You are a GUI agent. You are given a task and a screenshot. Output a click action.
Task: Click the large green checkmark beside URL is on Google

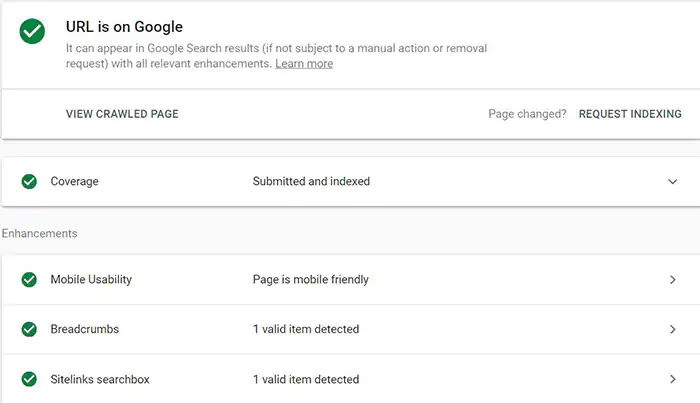pos(32,31)
